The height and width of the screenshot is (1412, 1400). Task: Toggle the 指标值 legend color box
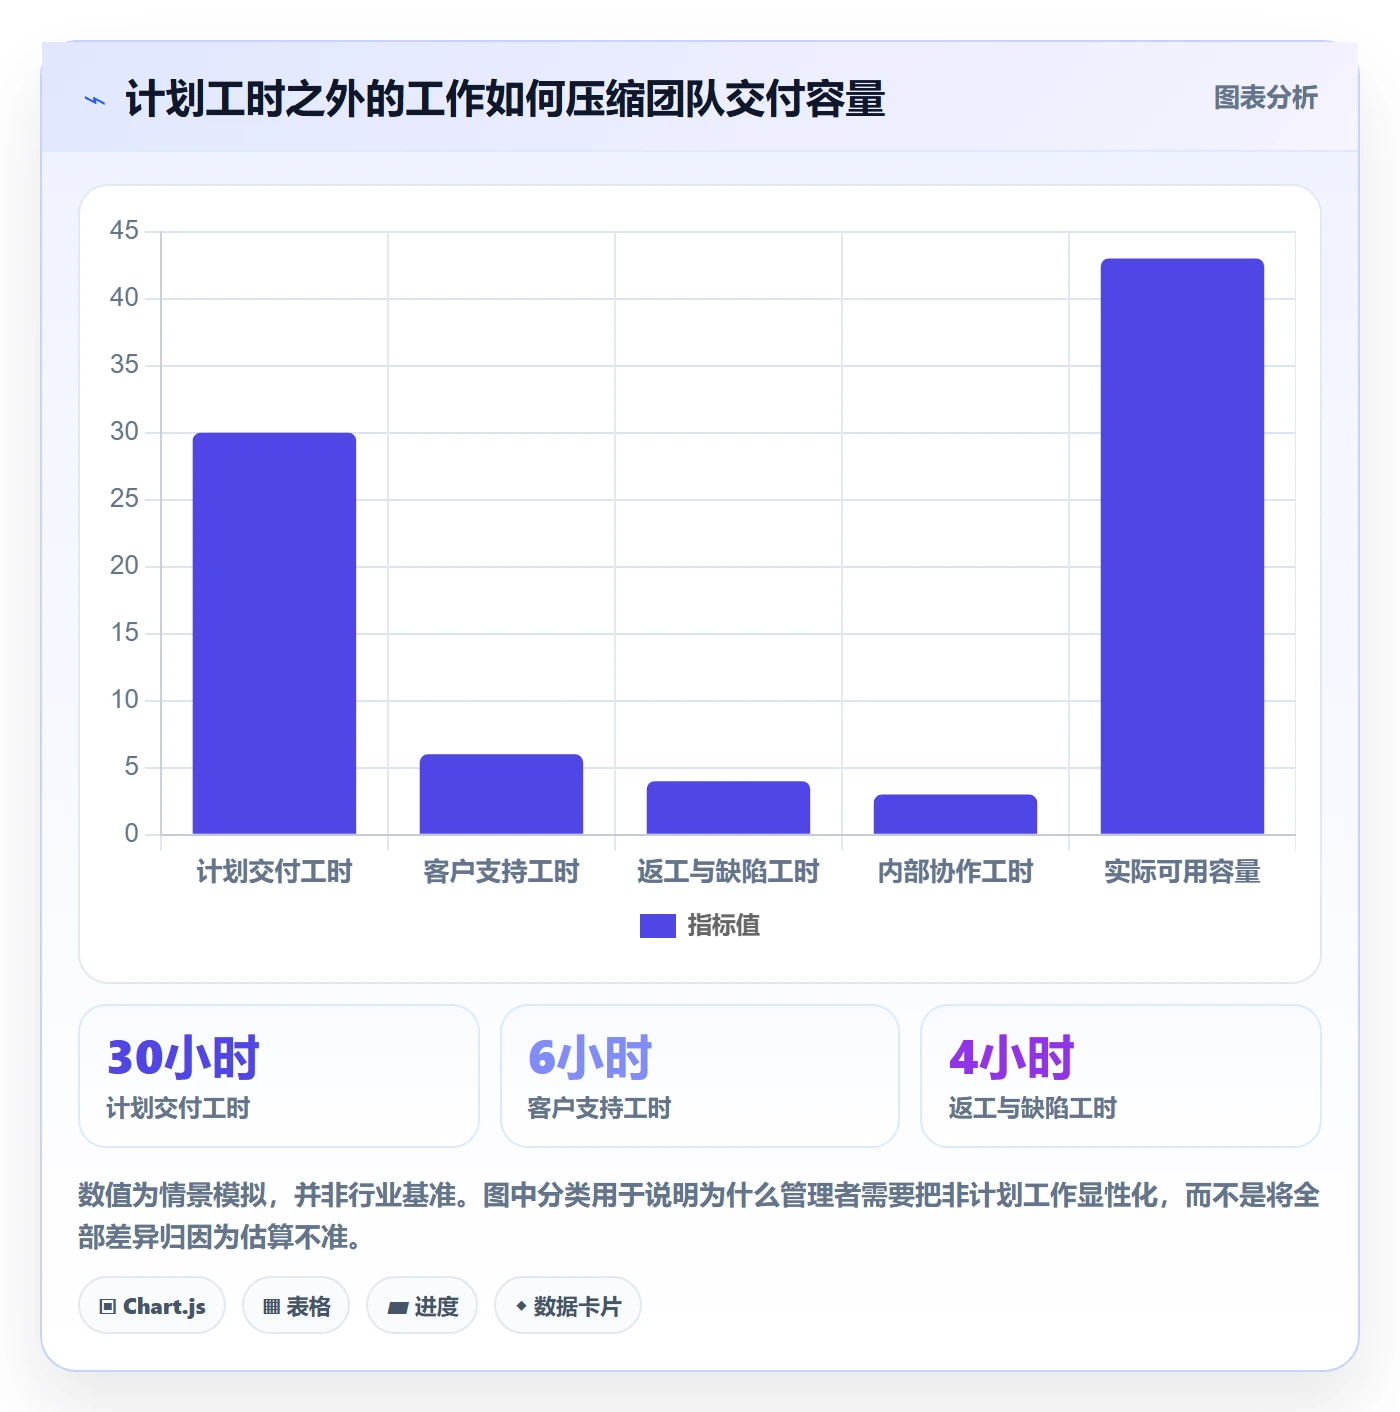(x=657, y=926)
